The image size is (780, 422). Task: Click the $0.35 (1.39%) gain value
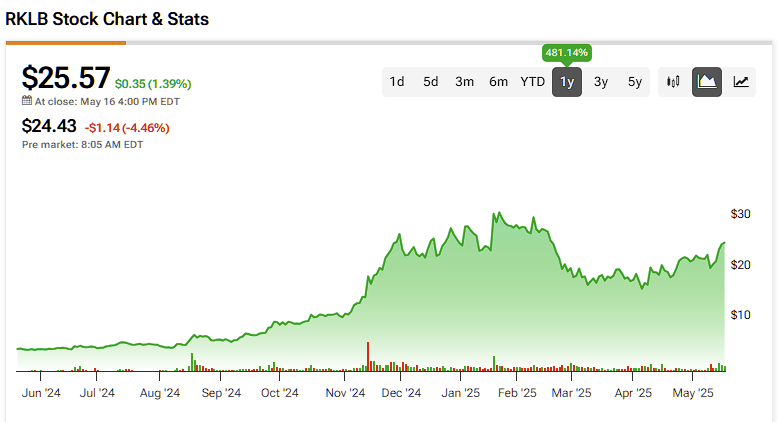pos(153,84)
